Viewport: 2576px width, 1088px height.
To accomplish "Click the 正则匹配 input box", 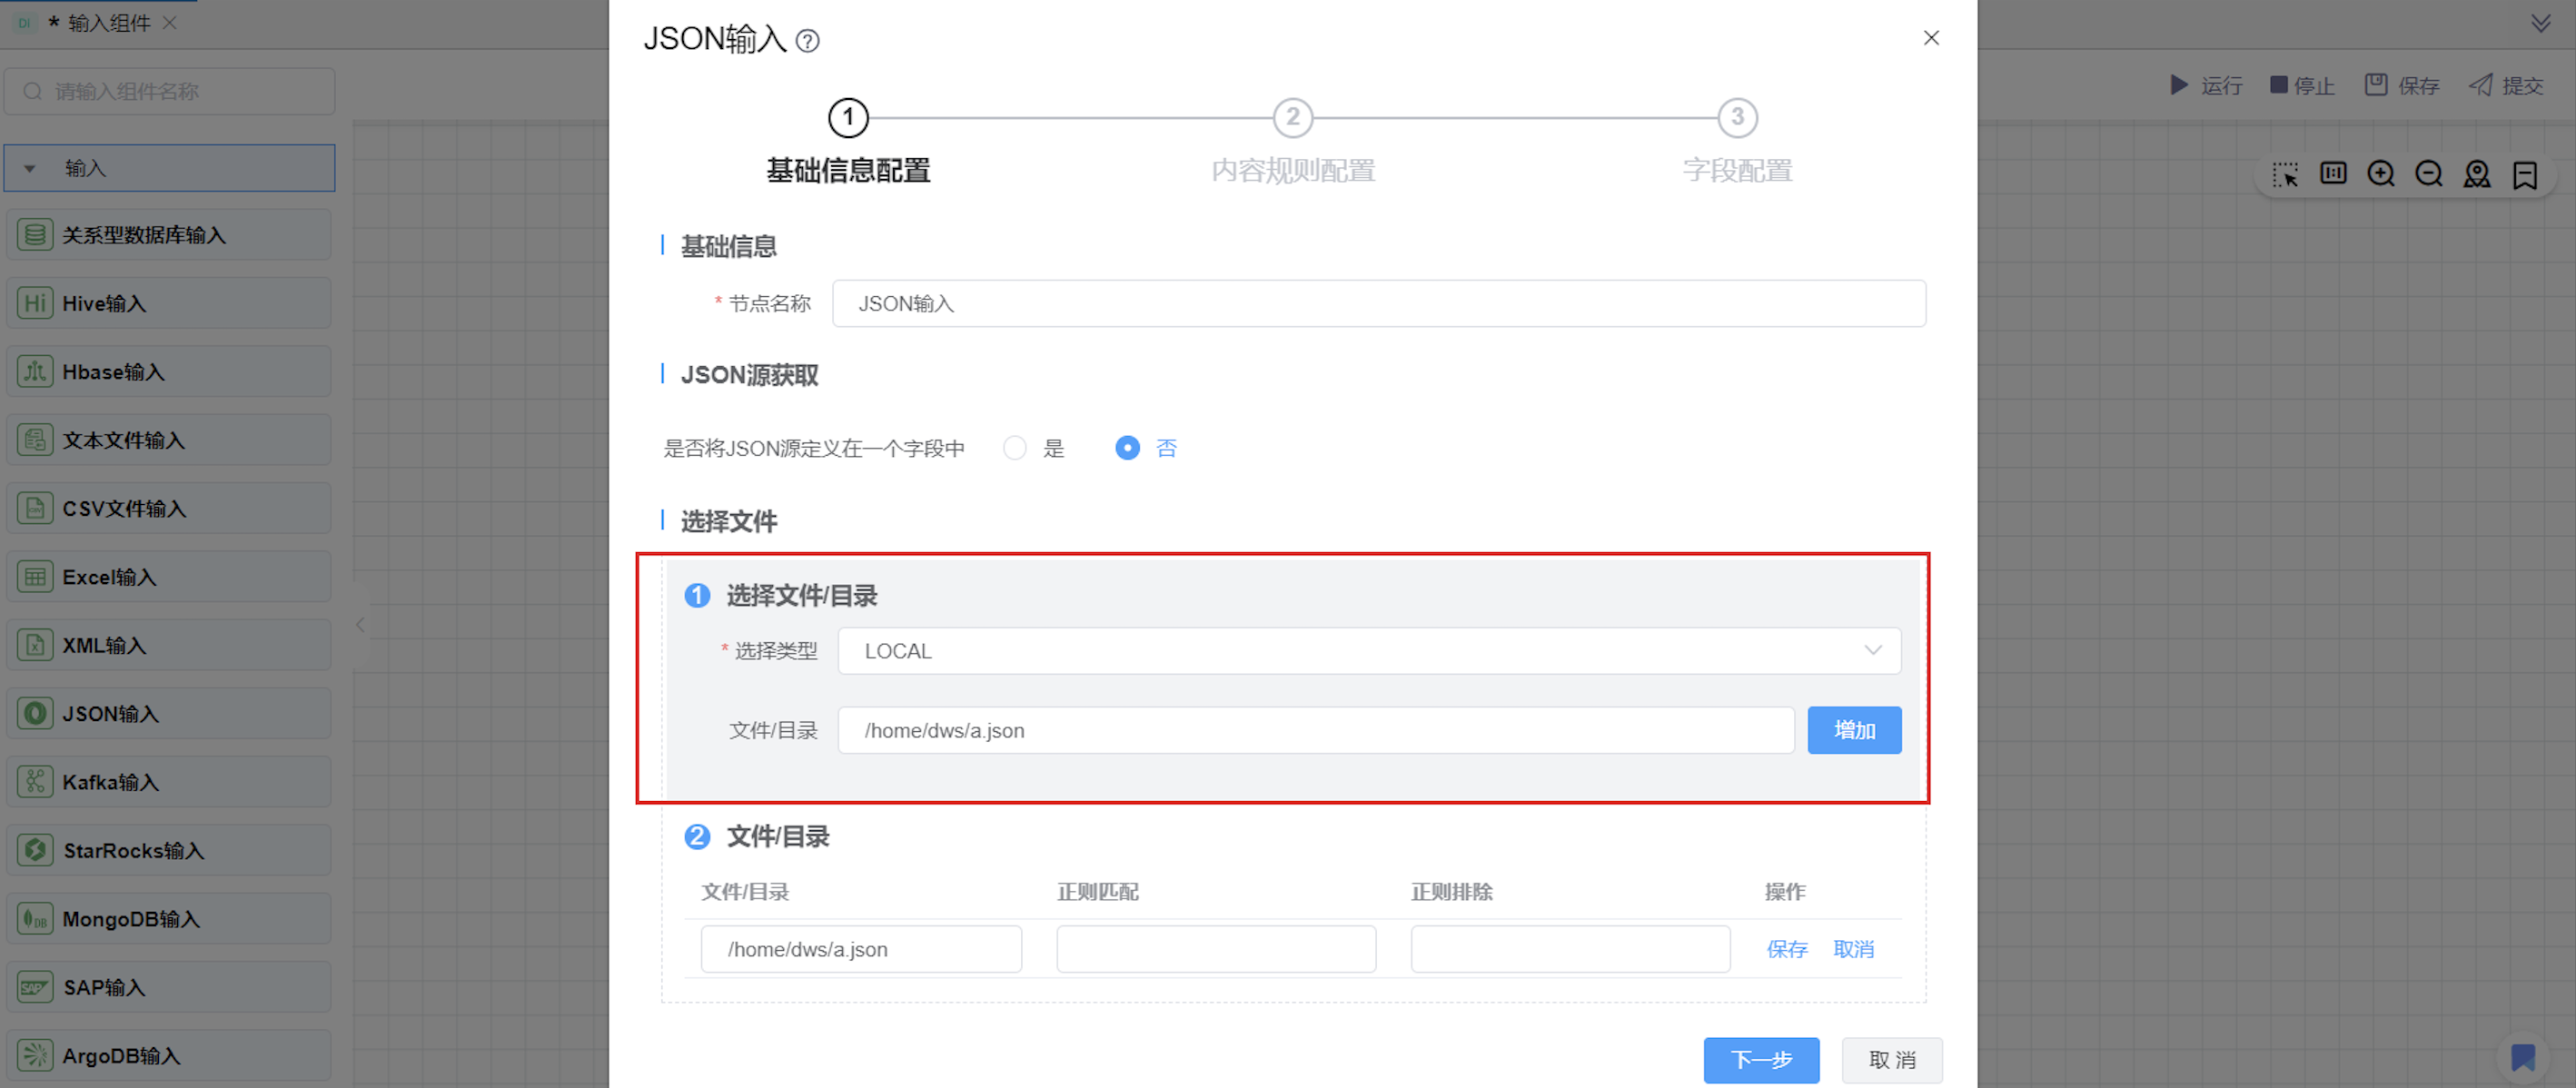I will pos(1215,949).
